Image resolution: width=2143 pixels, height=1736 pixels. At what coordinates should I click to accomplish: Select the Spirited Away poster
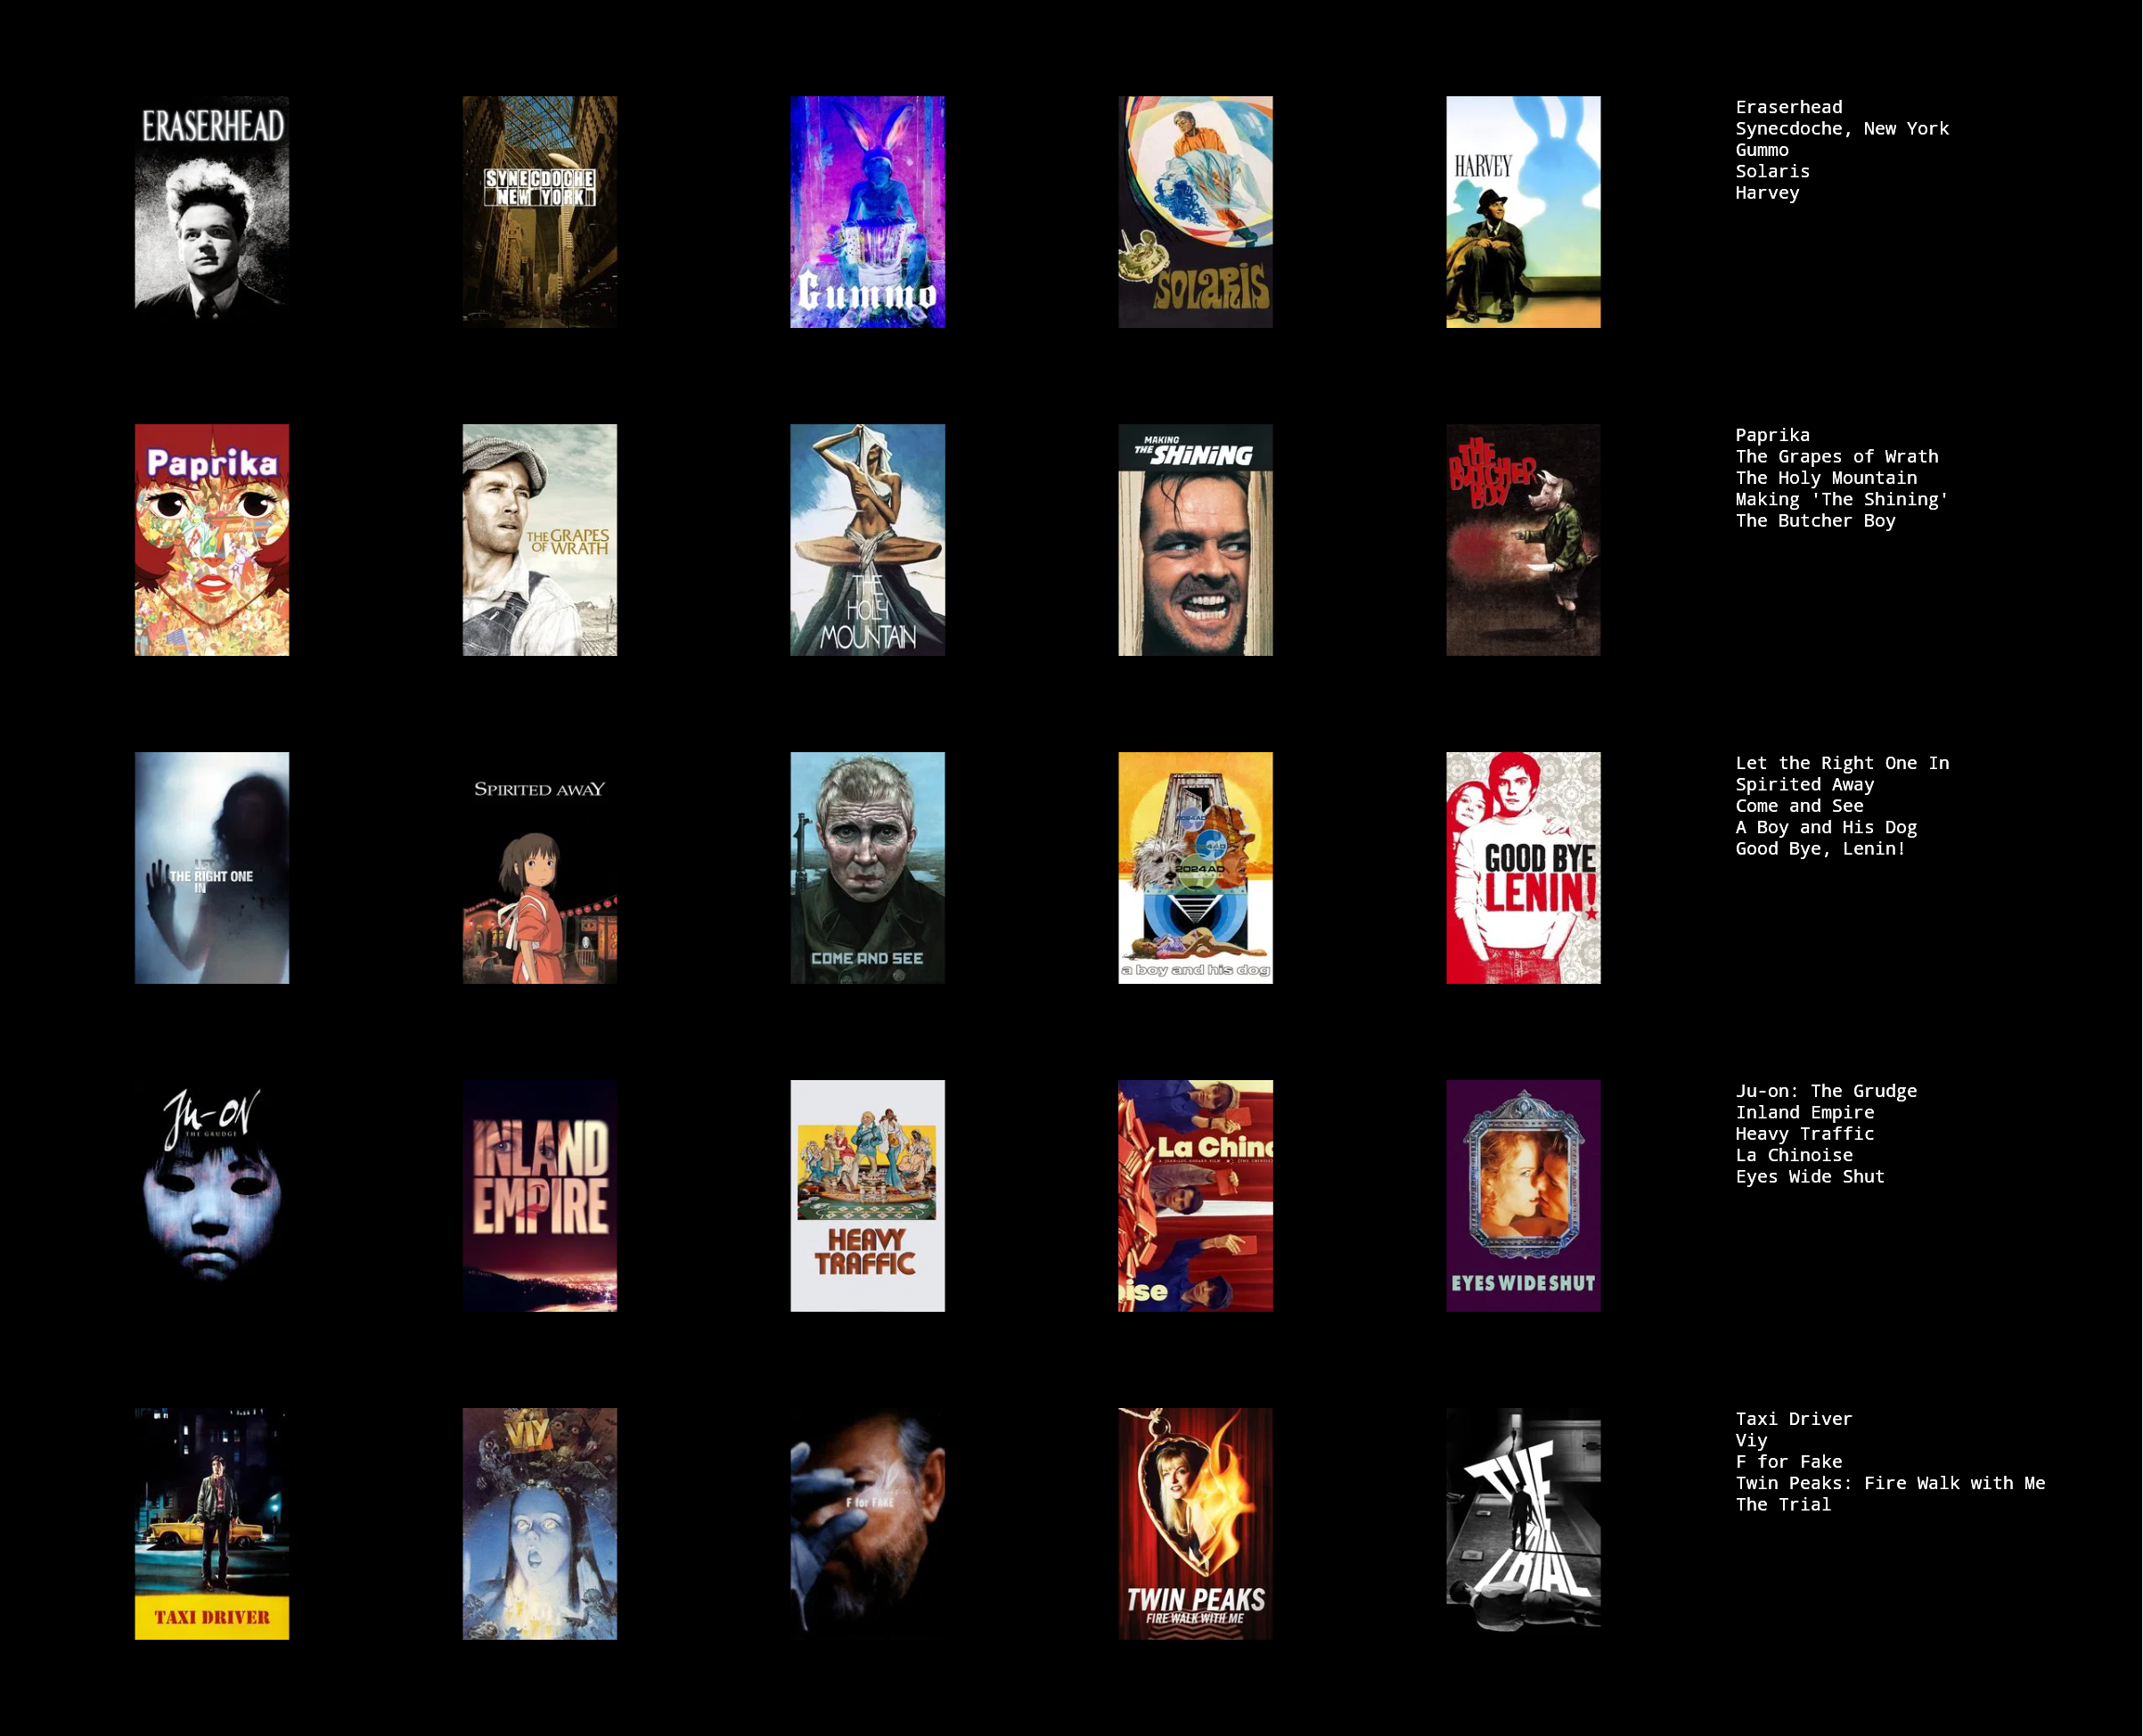coord(540,868)
